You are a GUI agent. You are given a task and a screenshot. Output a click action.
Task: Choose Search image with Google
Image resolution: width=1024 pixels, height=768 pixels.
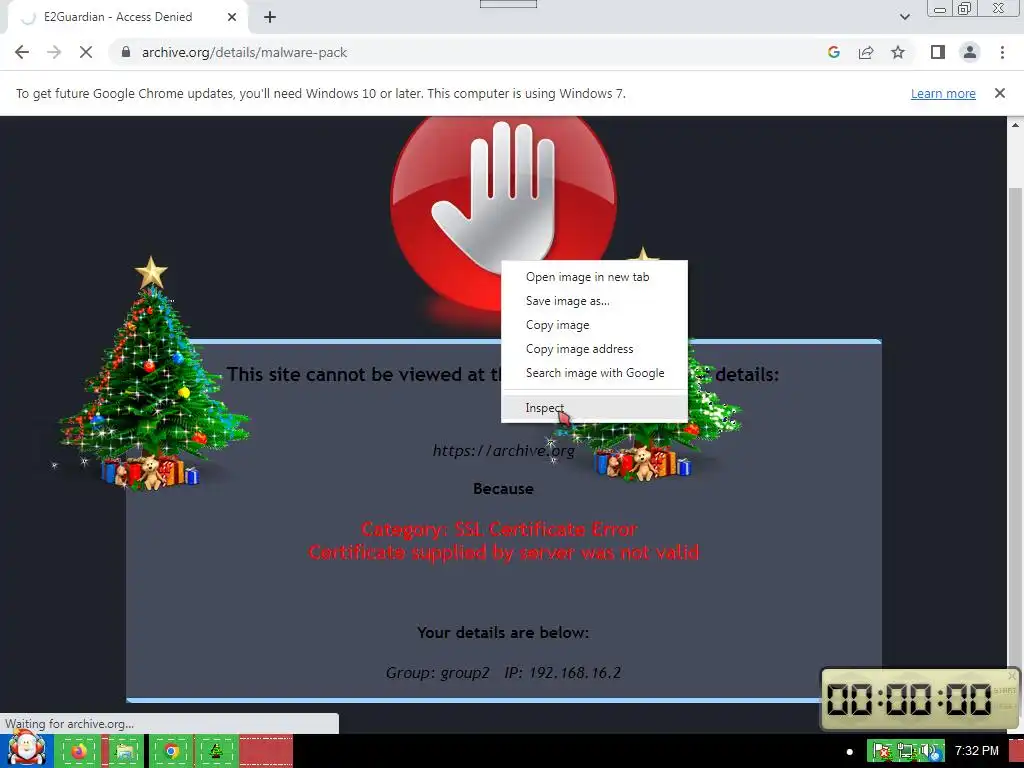594,373
